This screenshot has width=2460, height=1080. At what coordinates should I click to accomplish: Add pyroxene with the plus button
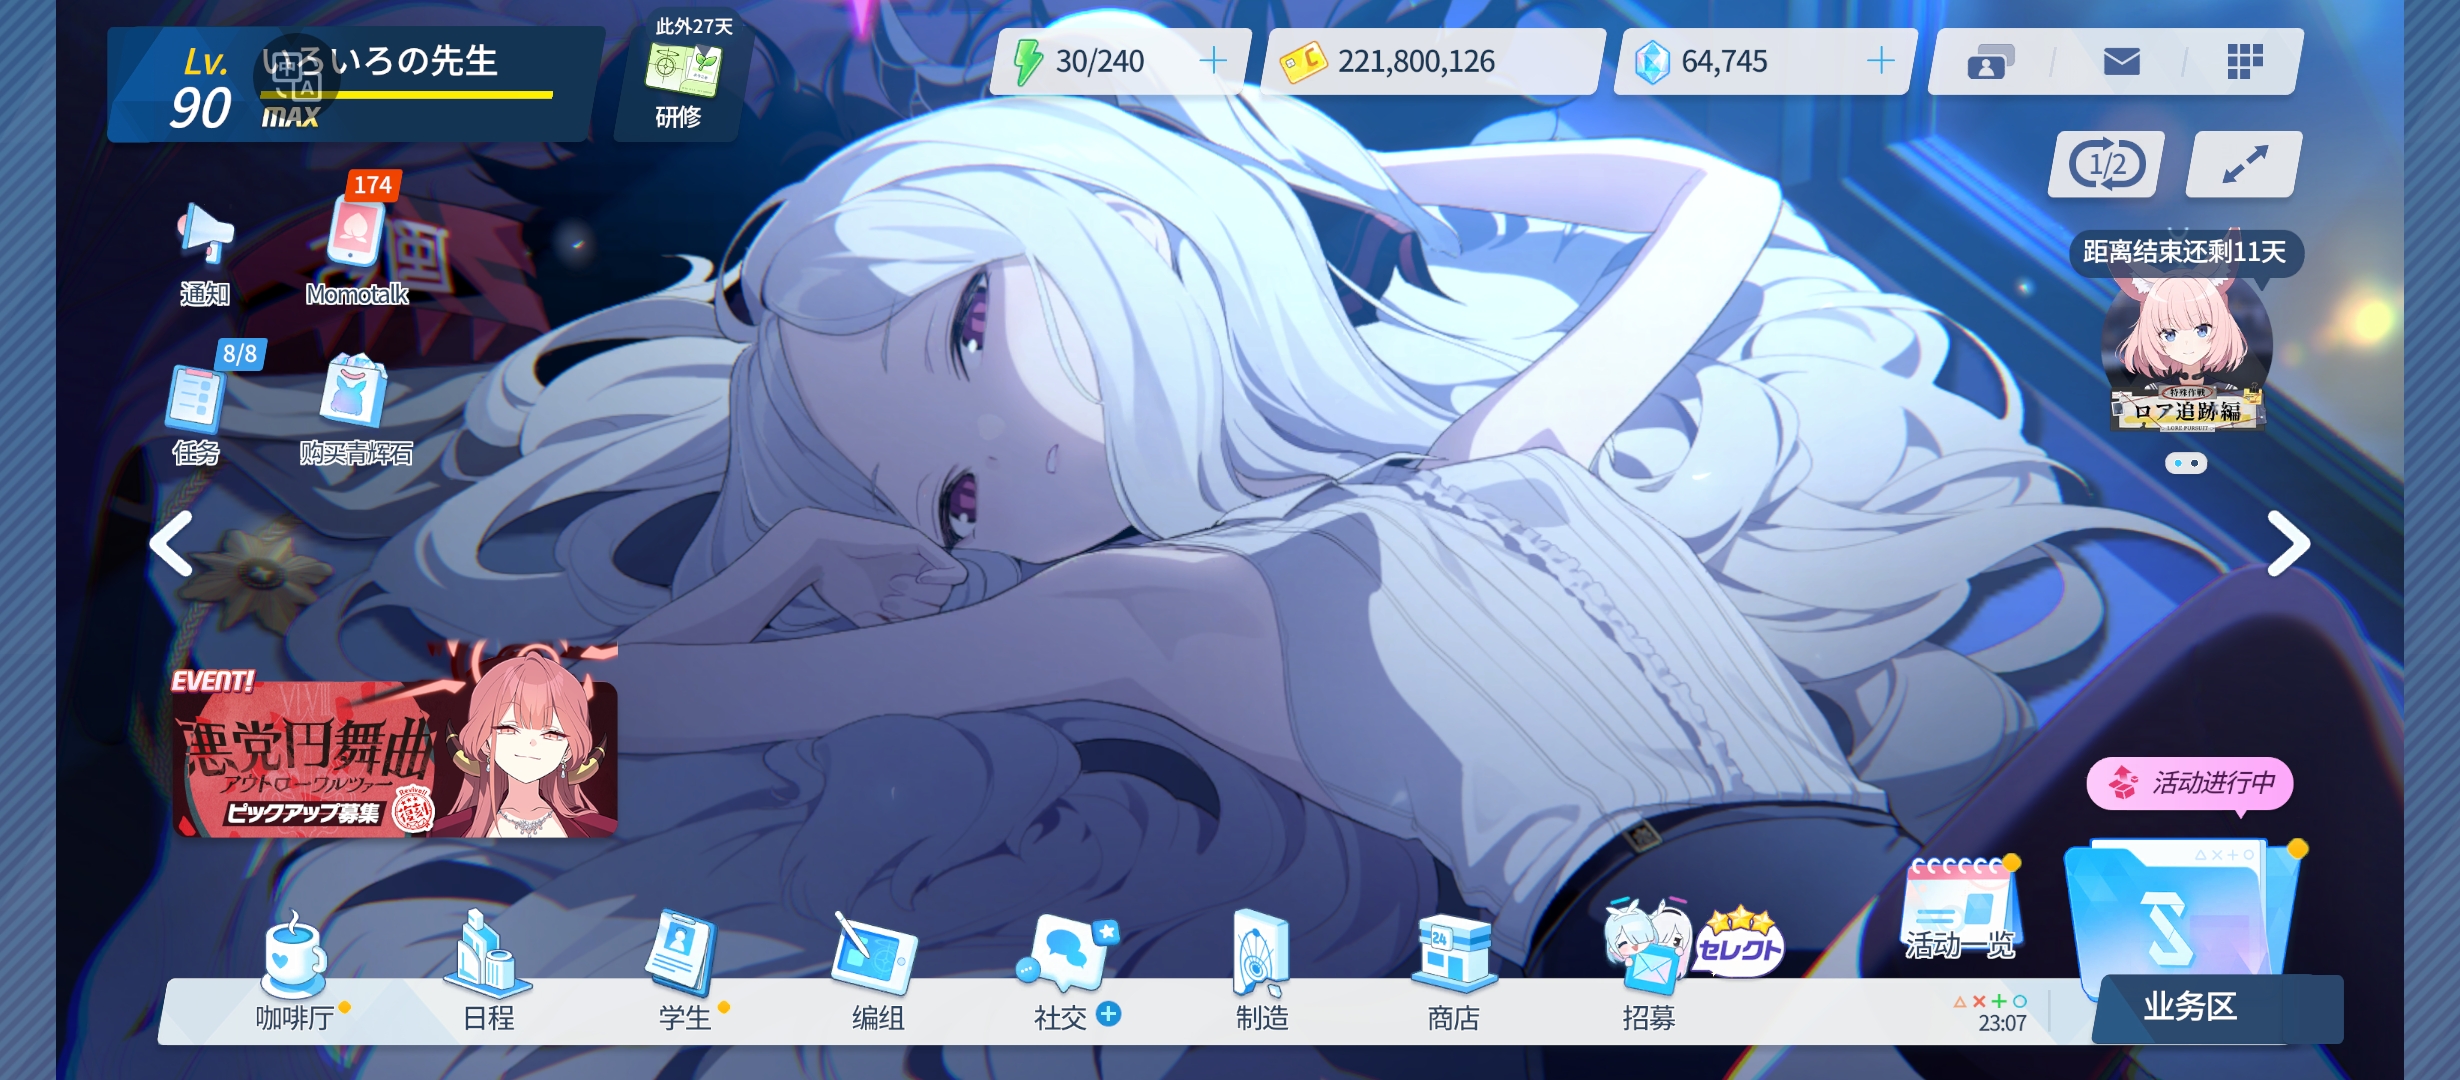point(1881,62)
